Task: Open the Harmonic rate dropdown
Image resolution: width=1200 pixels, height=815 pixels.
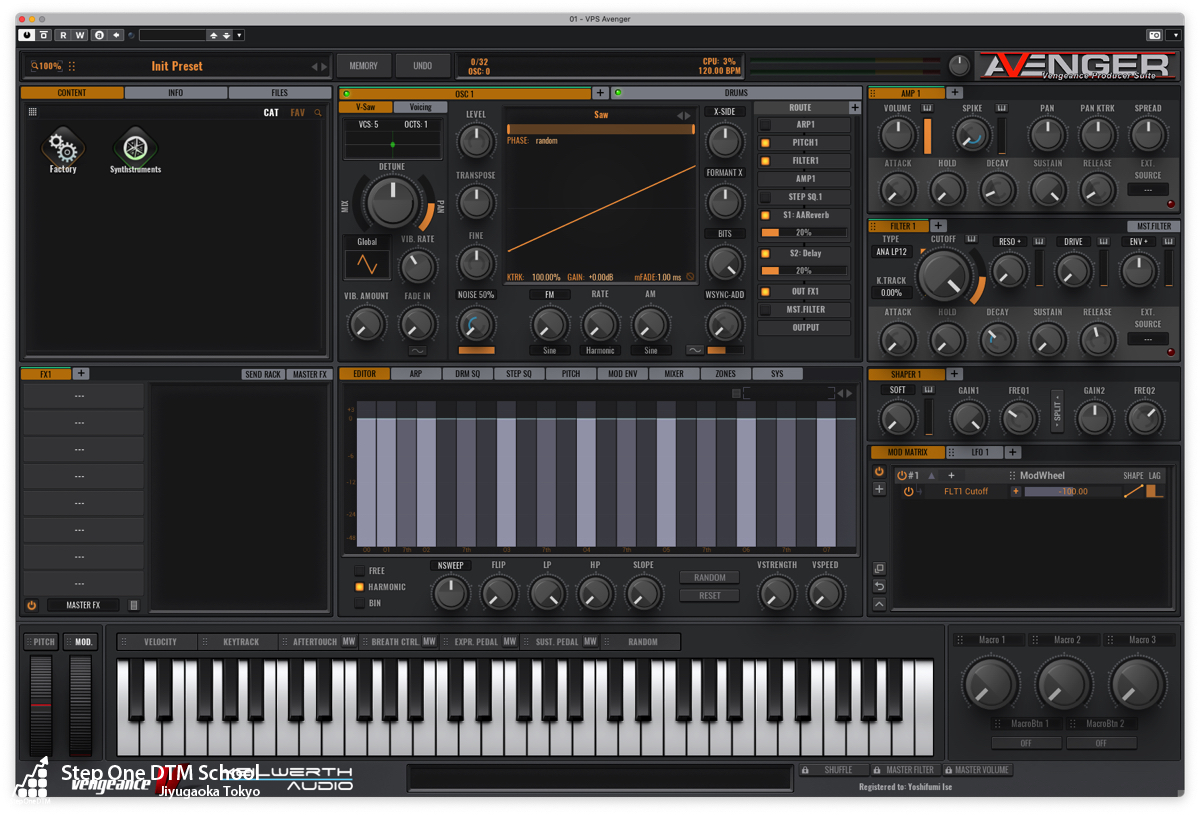Action: coord(600,350)
